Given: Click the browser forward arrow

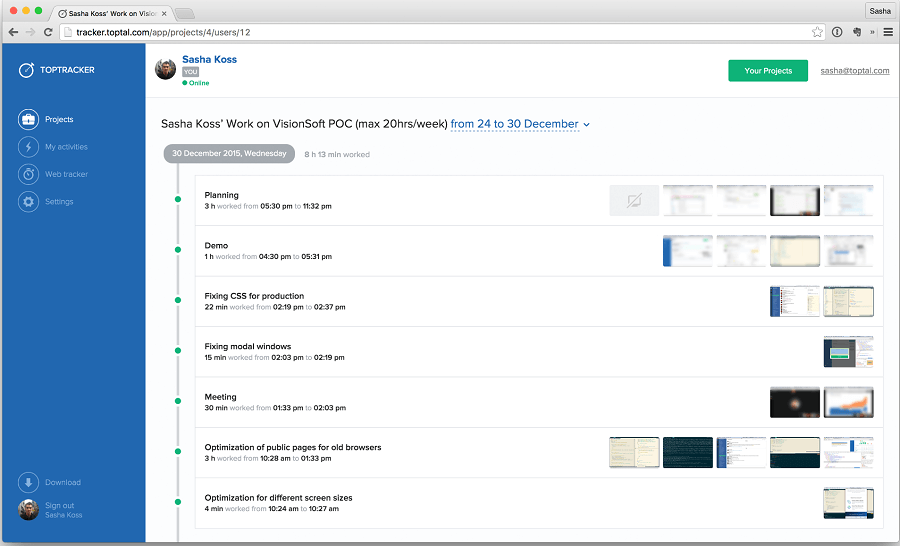Looking at the screenshot, I should tap(30, 32).
